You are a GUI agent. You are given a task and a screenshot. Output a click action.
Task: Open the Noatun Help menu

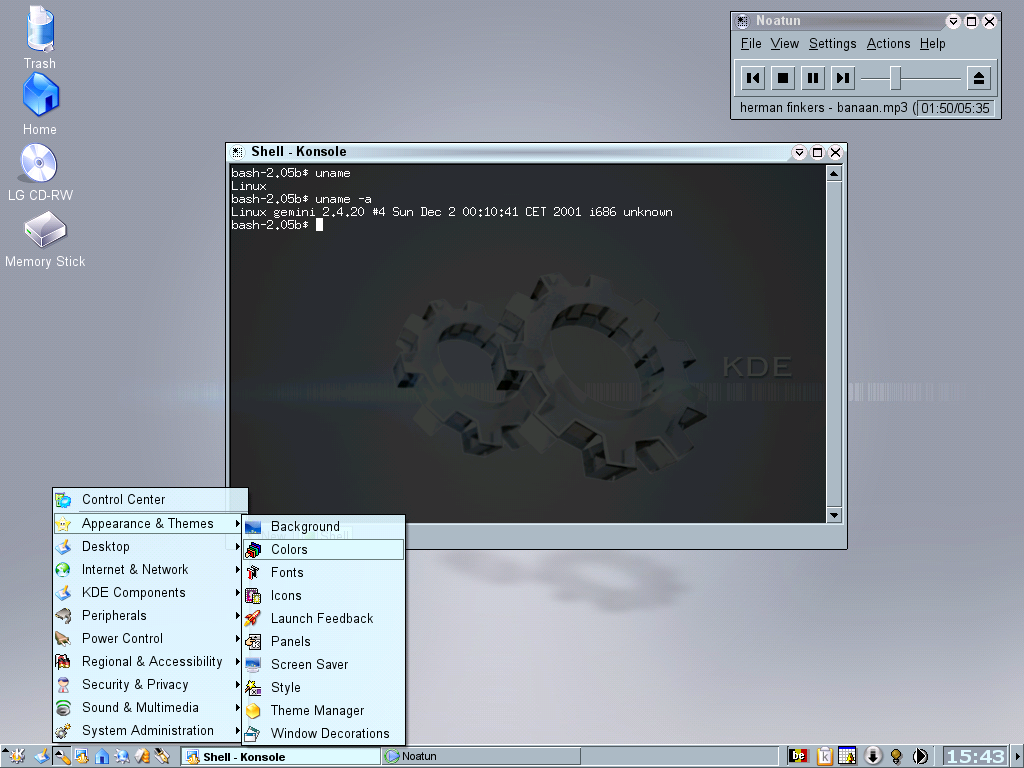[933, 44]
